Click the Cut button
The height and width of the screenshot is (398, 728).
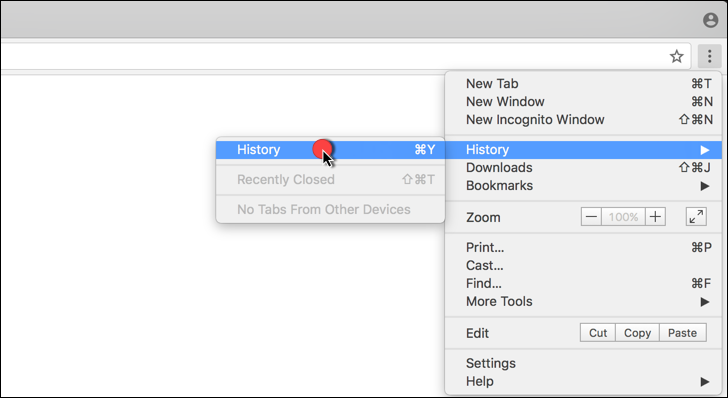coord(598,333)
